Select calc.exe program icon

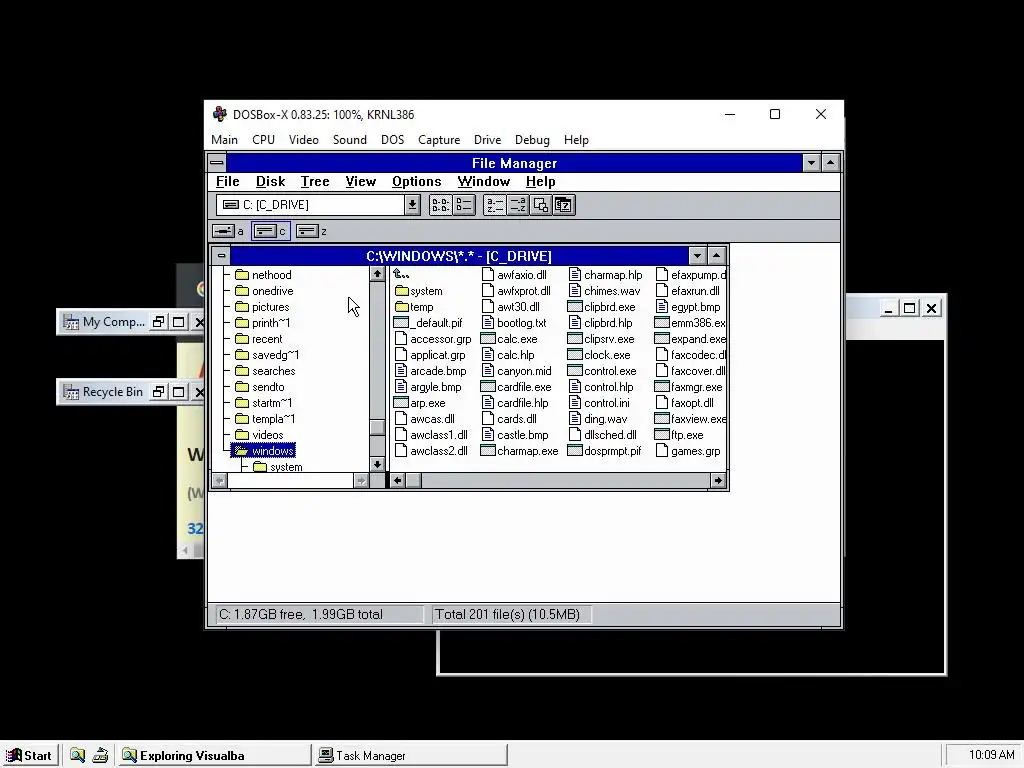[509, 339]
